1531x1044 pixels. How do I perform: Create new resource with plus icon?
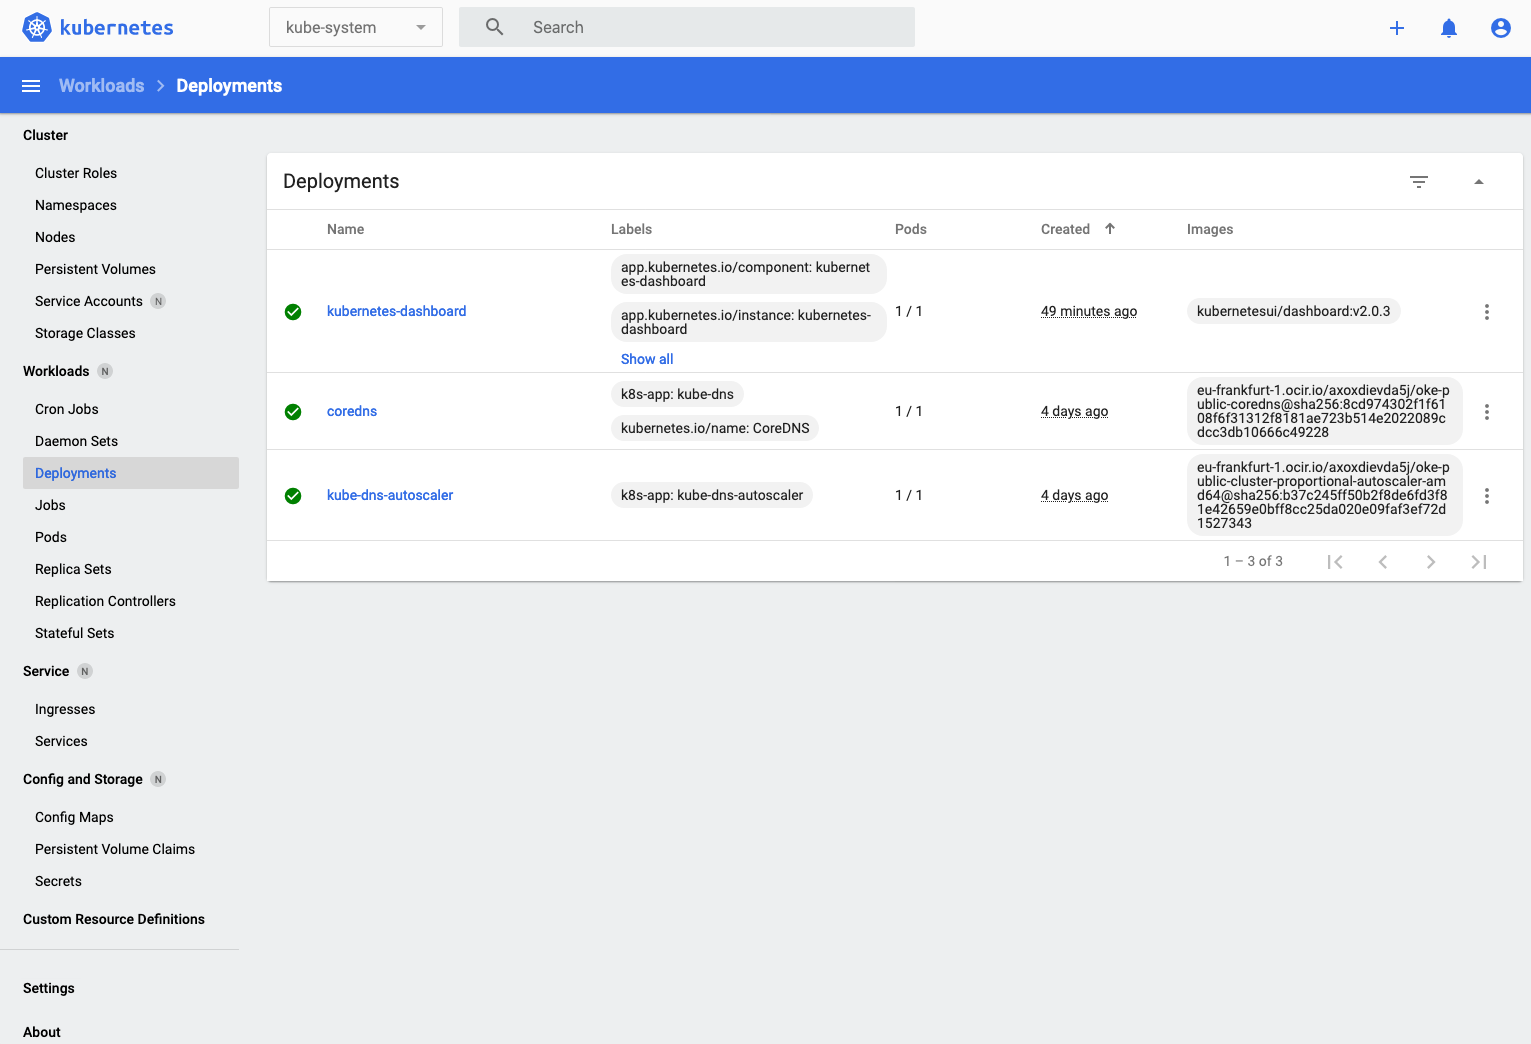tap(1397, 28)
